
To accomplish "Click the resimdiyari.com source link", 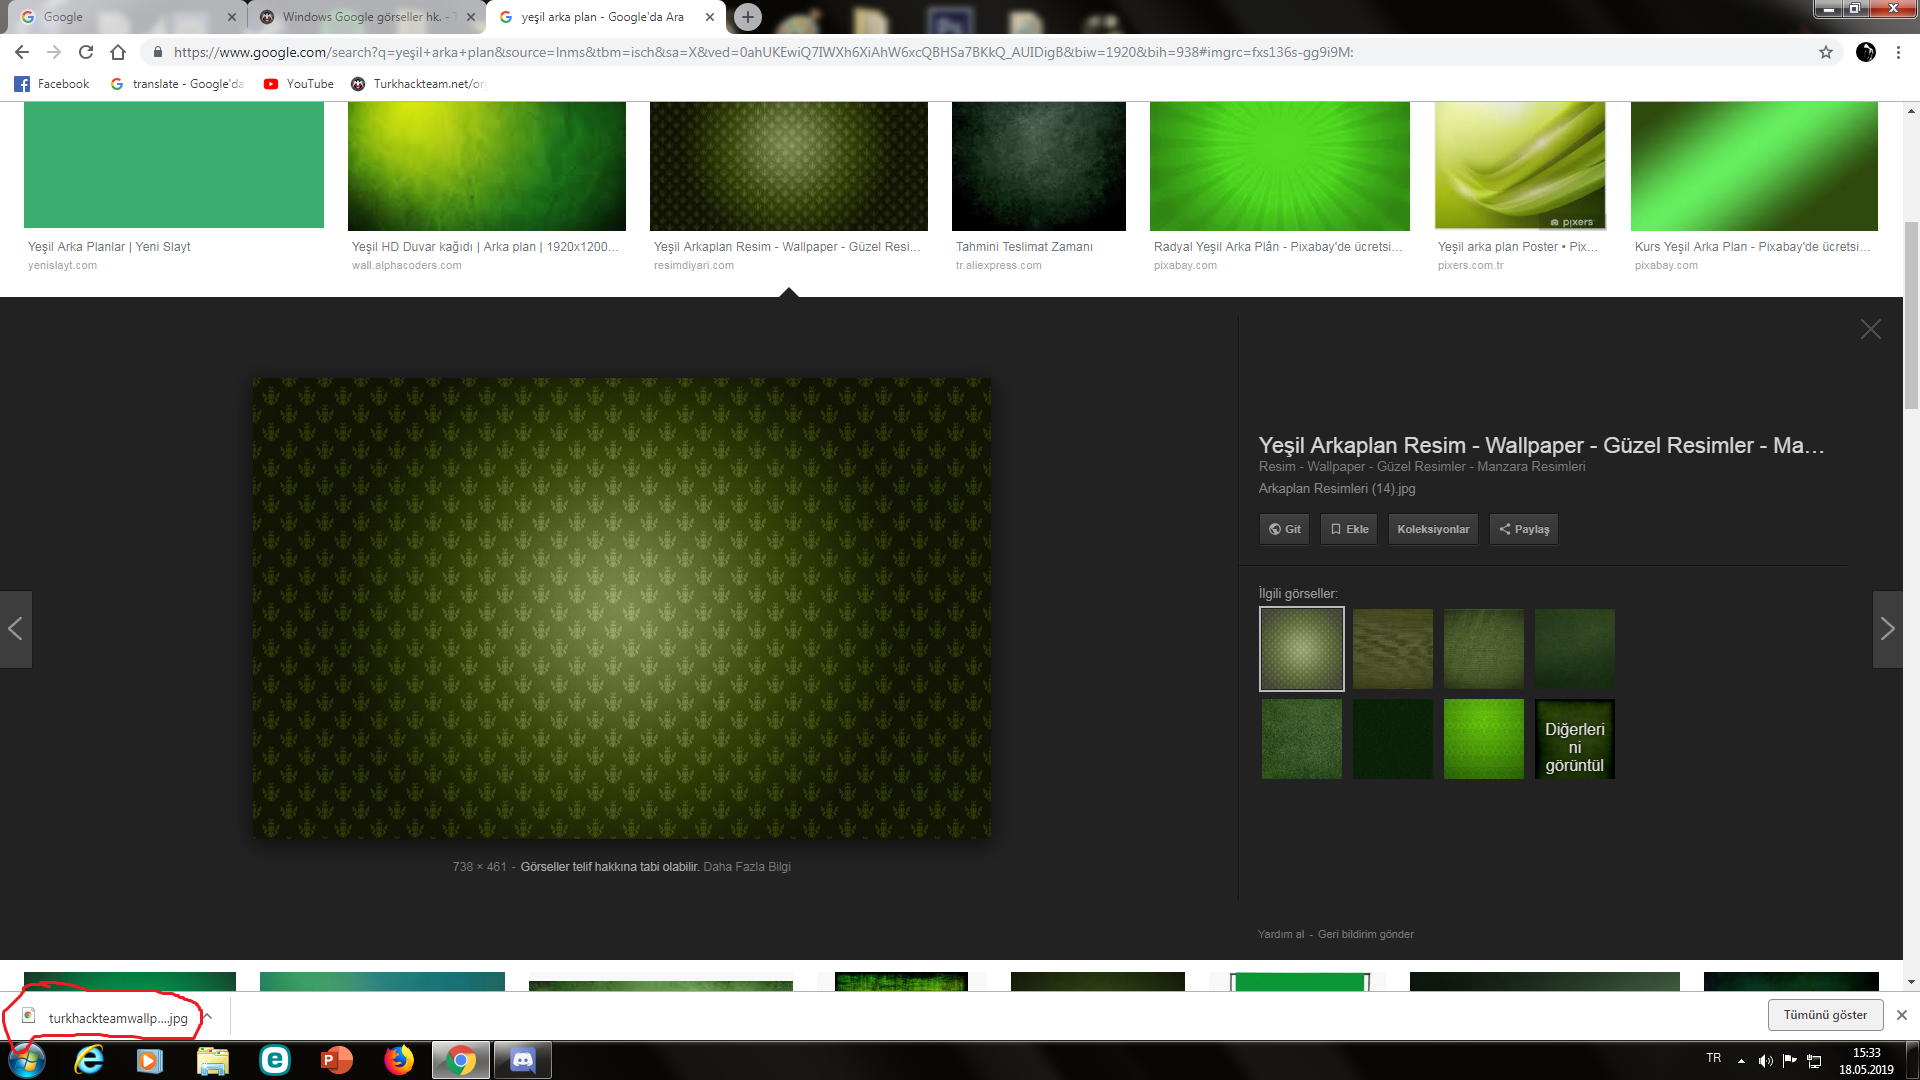I will 693,266.
